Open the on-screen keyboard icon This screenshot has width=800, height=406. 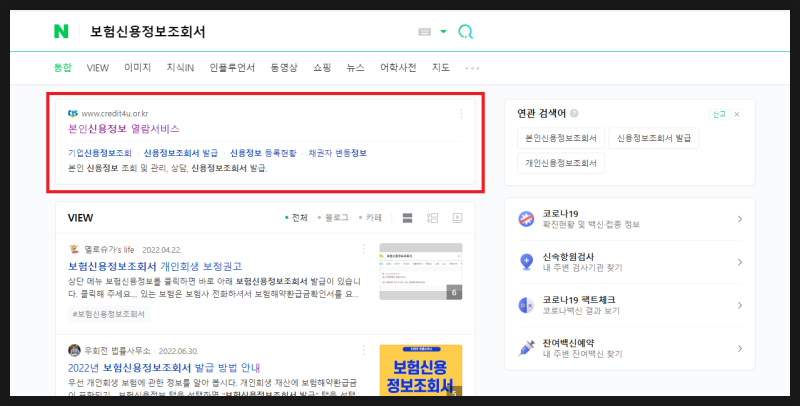(424, 32)
